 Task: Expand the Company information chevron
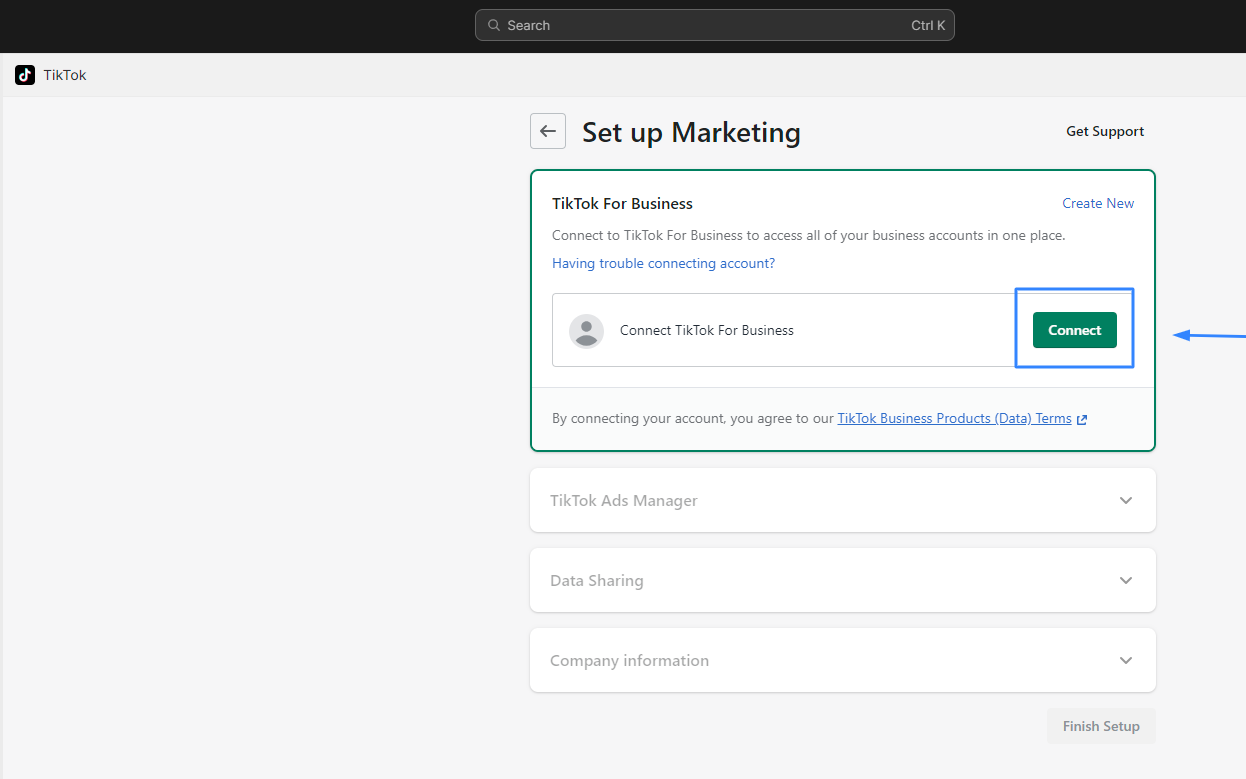1126,660
